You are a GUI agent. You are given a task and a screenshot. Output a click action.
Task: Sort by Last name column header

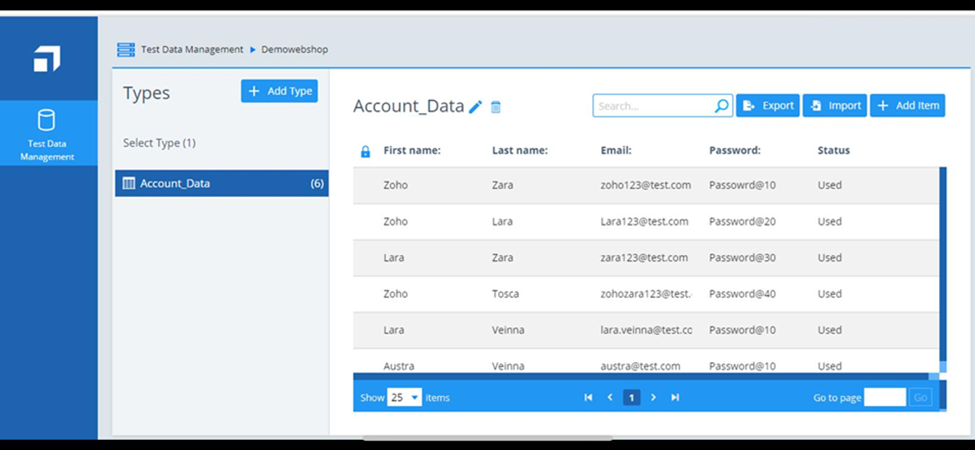coord(520,150)
